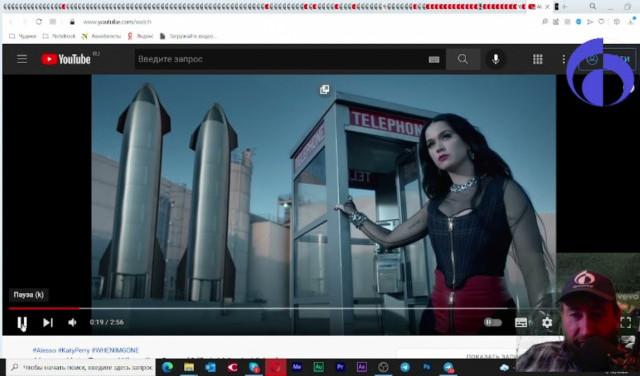Open Telegram from the taskbar
The width and height of the screenshot is (640, 376).
click(x=405, y=367)
